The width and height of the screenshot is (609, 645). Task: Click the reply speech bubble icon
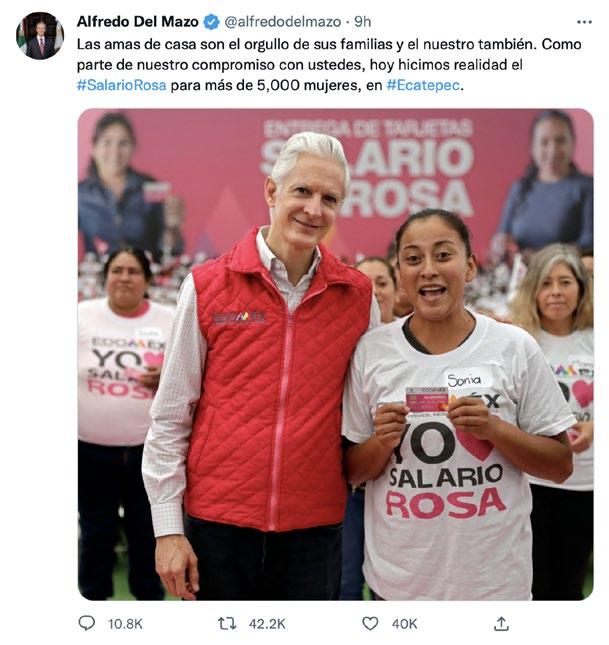pos(87,623)
